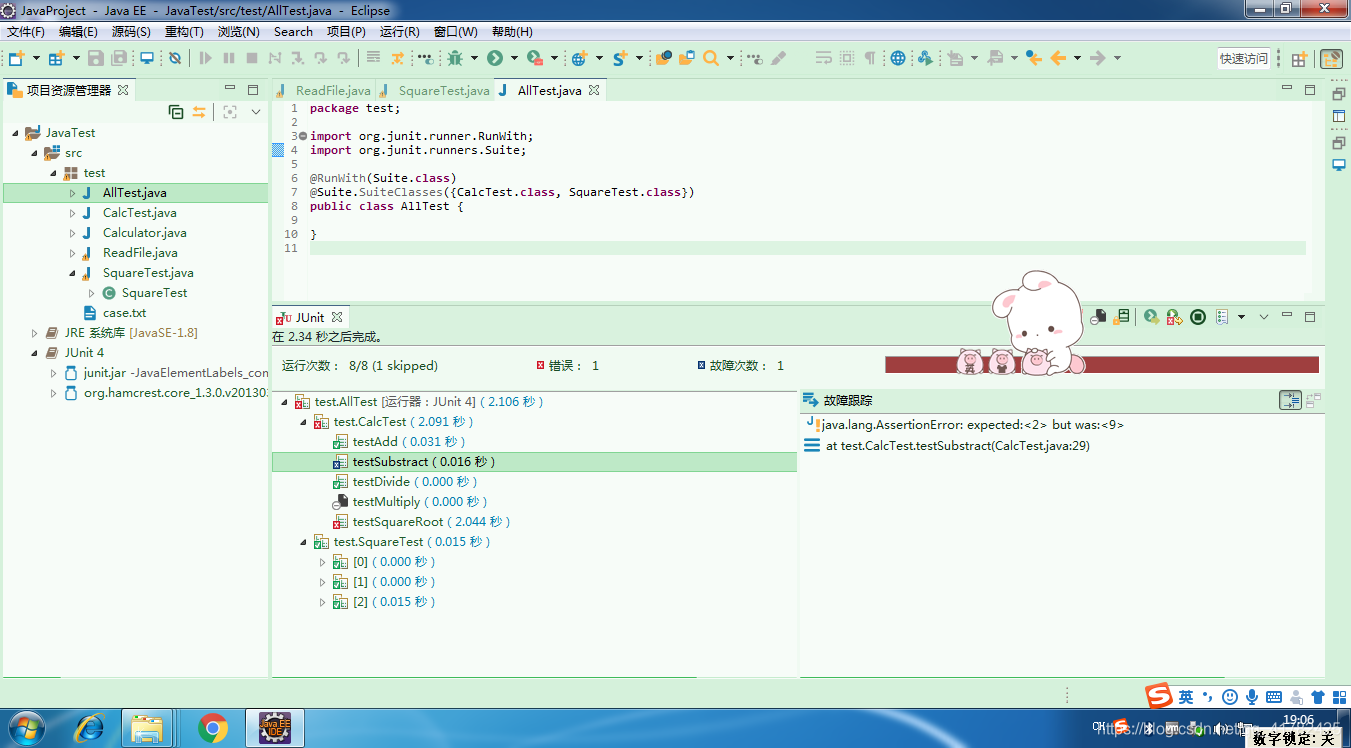Select testAdd in JUnit results

399,442
